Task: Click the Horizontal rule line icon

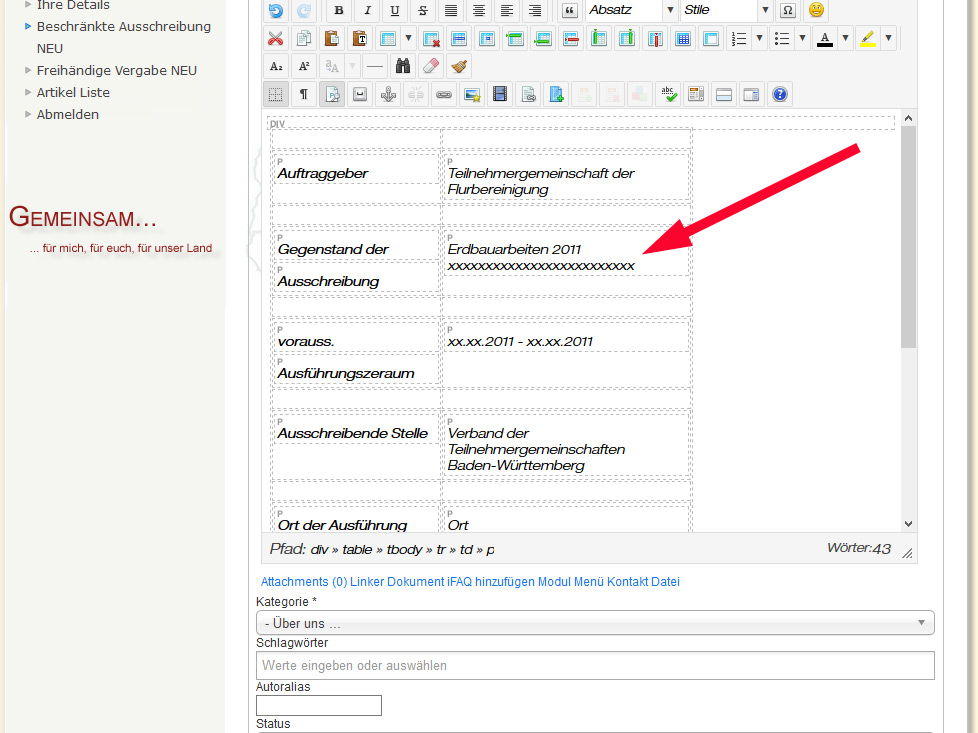Action: [375, 66]
